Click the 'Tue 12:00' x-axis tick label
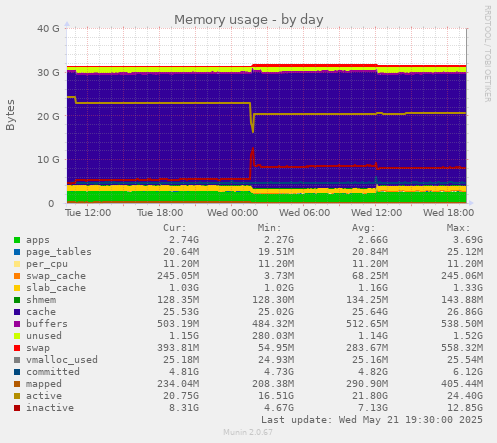The width and height of the screenshot is (497, 443). point(88,213)
